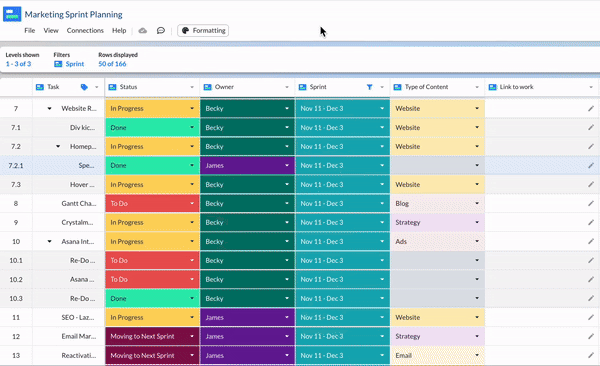Click the Status column header icon
The width and height of the screenshot is (600, 366).
point(112,87)
